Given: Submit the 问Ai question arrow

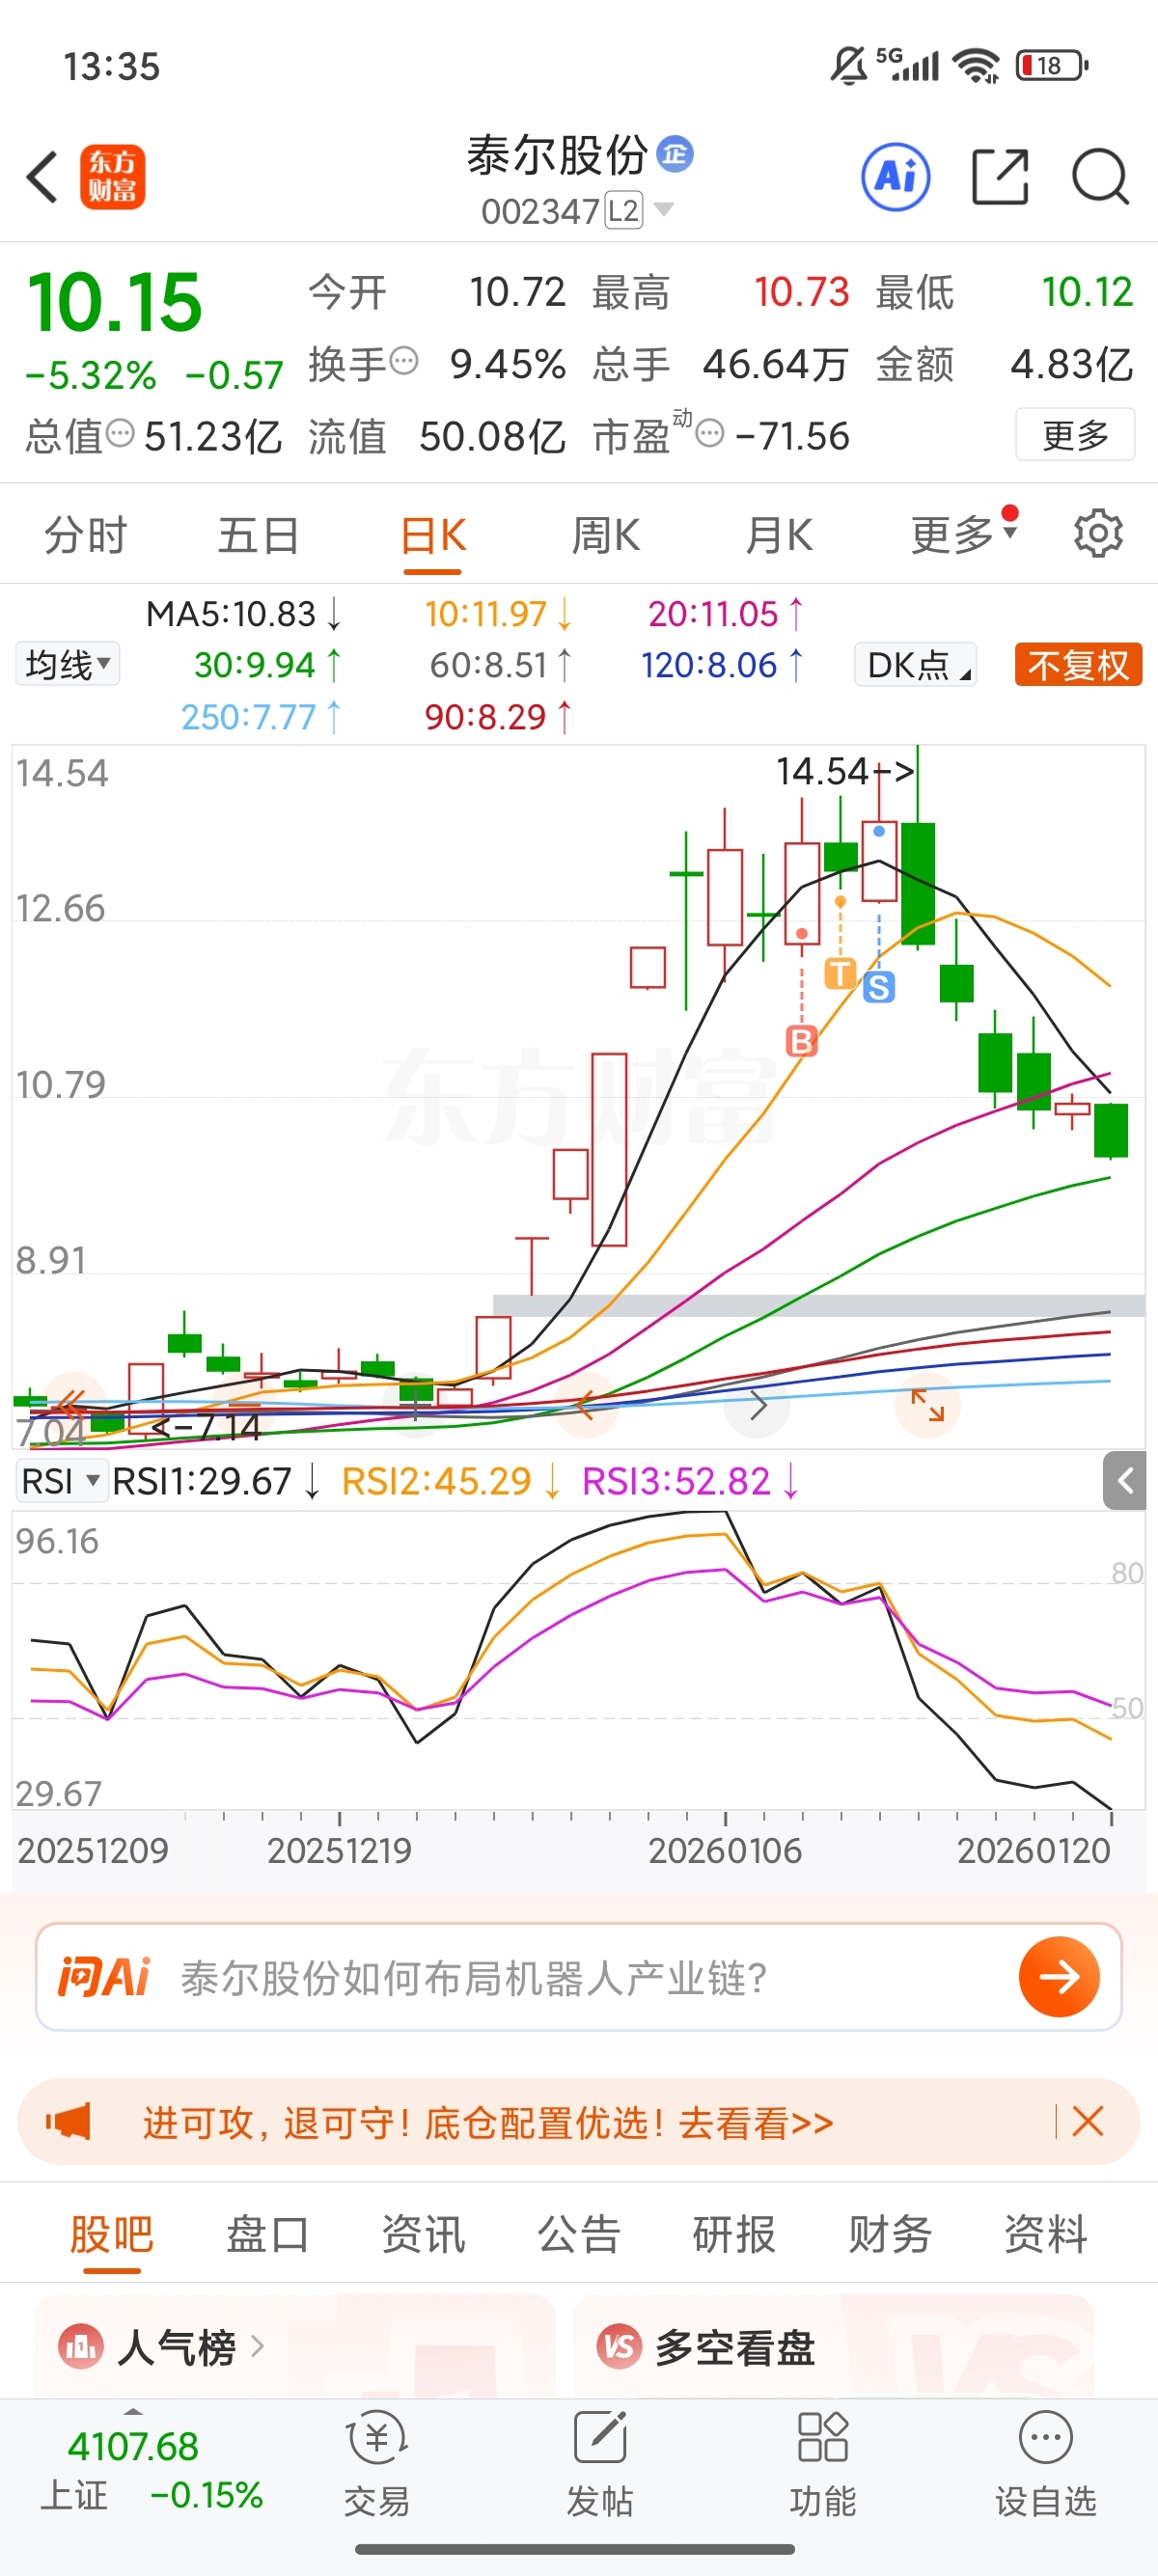Looking at the screenshot, I should tap(1059, 1976).
